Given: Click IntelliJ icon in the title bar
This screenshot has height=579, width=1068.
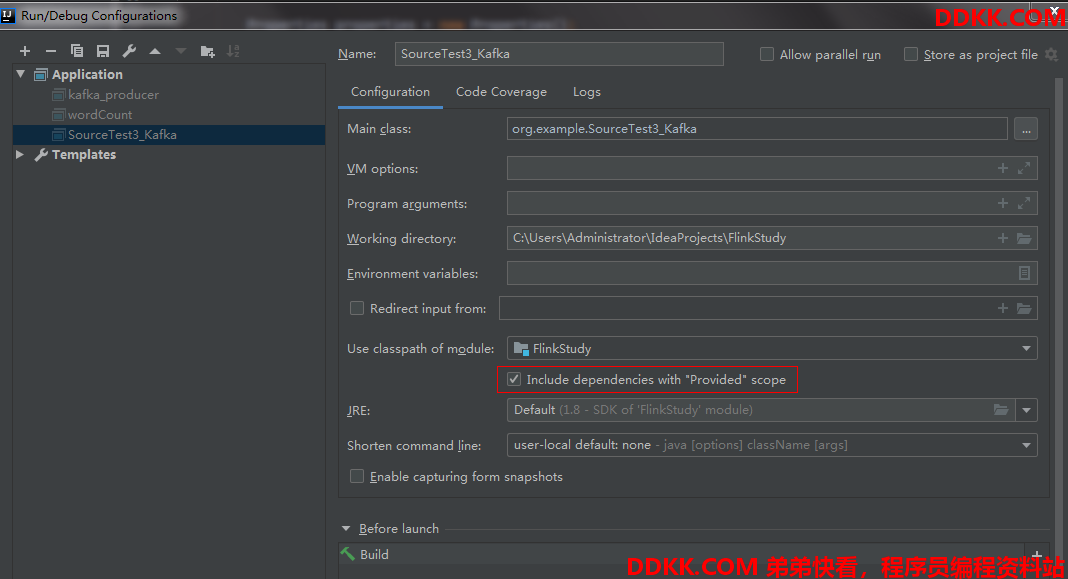Looking at the screenshot, I should (x=8, y=15).
